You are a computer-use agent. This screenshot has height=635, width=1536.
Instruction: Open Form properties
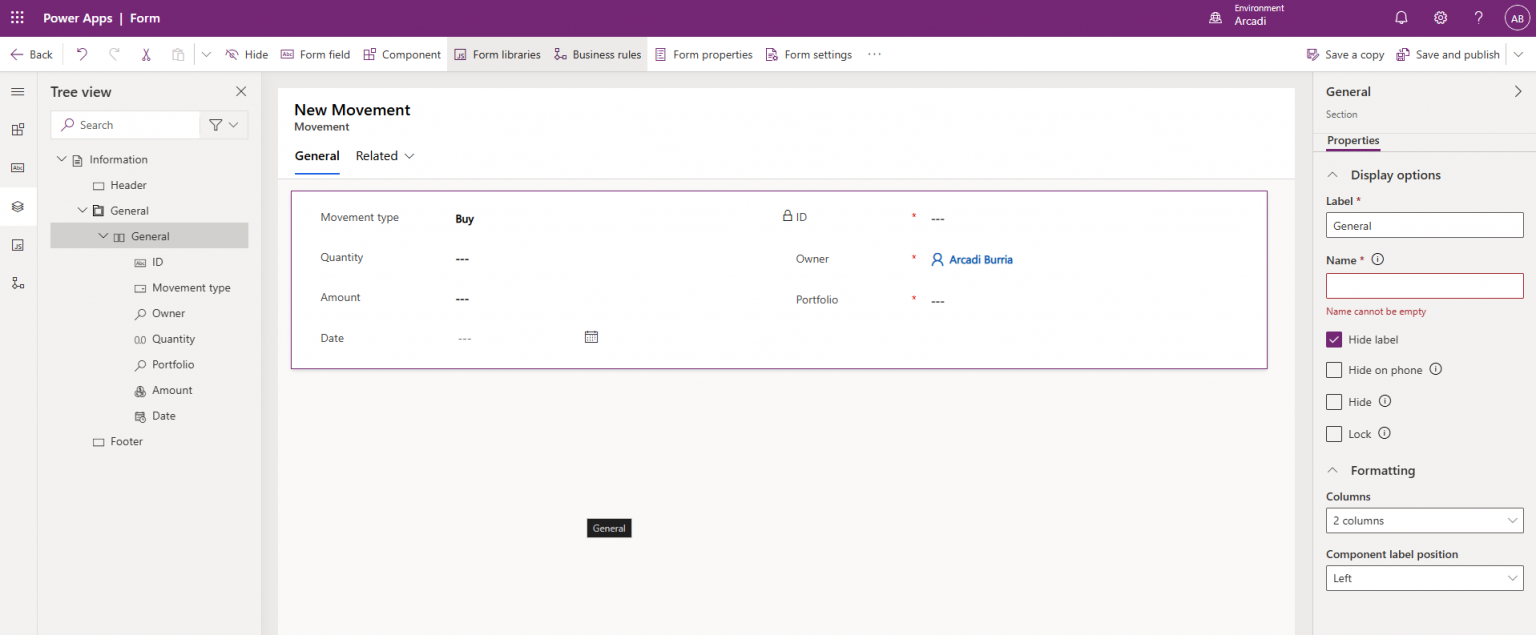703,54
